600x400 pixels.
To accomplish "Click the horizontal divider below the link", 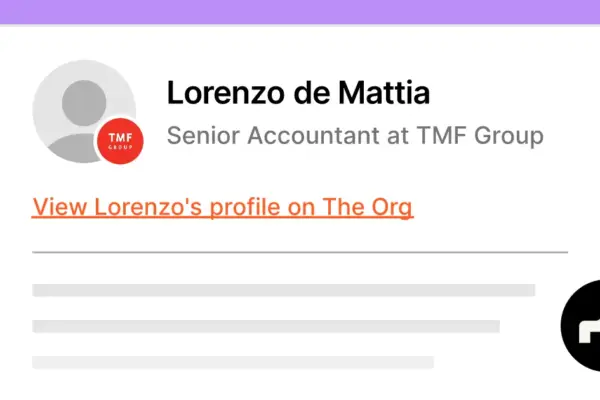I will 300,252.
